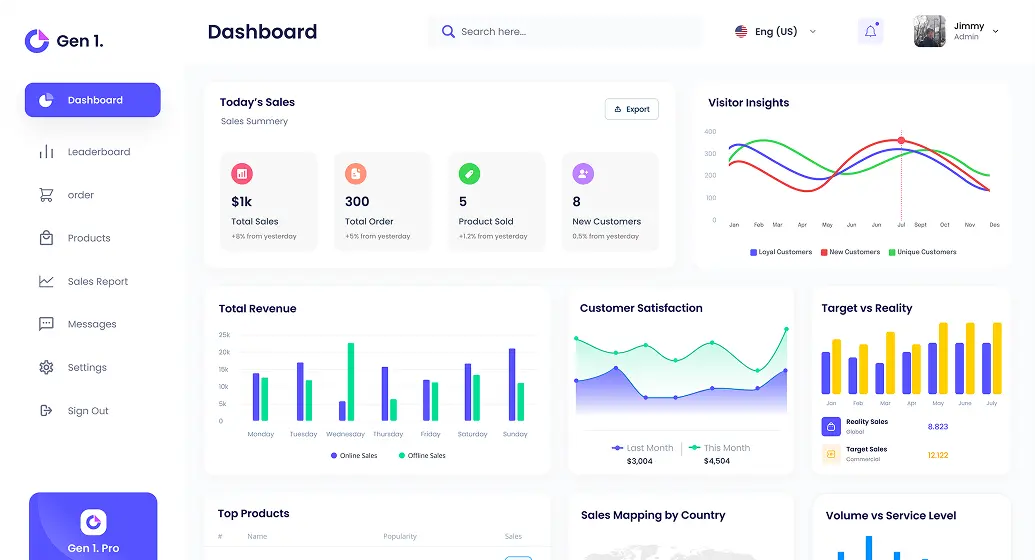Click the Product Sold green tag icon
1035x560 pixels.
click(469, 174)
